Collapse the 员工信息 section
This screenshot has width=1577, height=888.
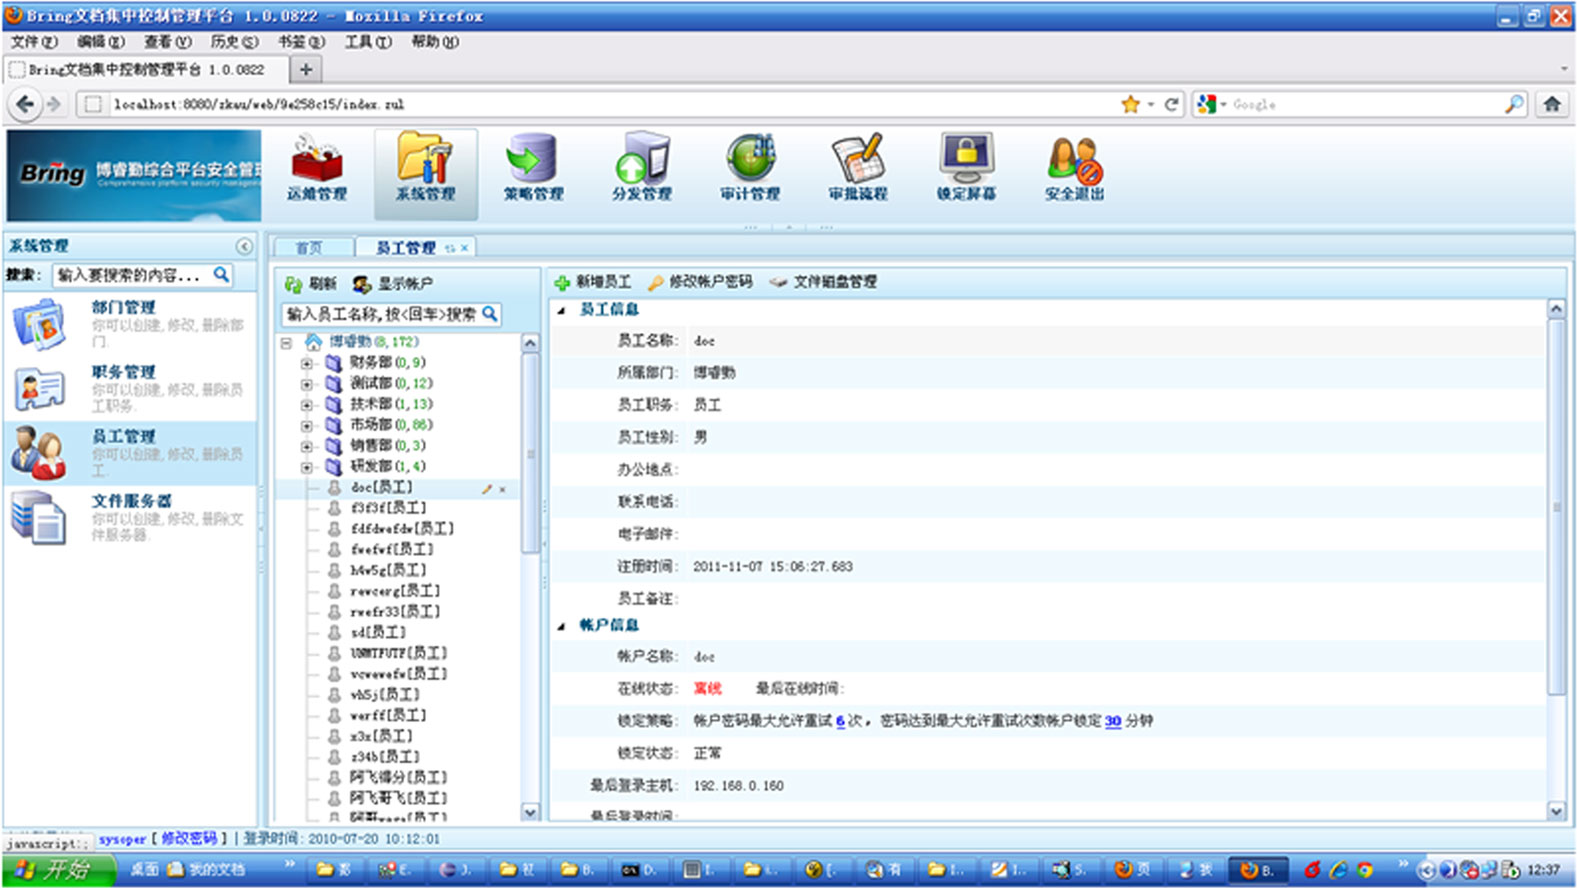561,311
